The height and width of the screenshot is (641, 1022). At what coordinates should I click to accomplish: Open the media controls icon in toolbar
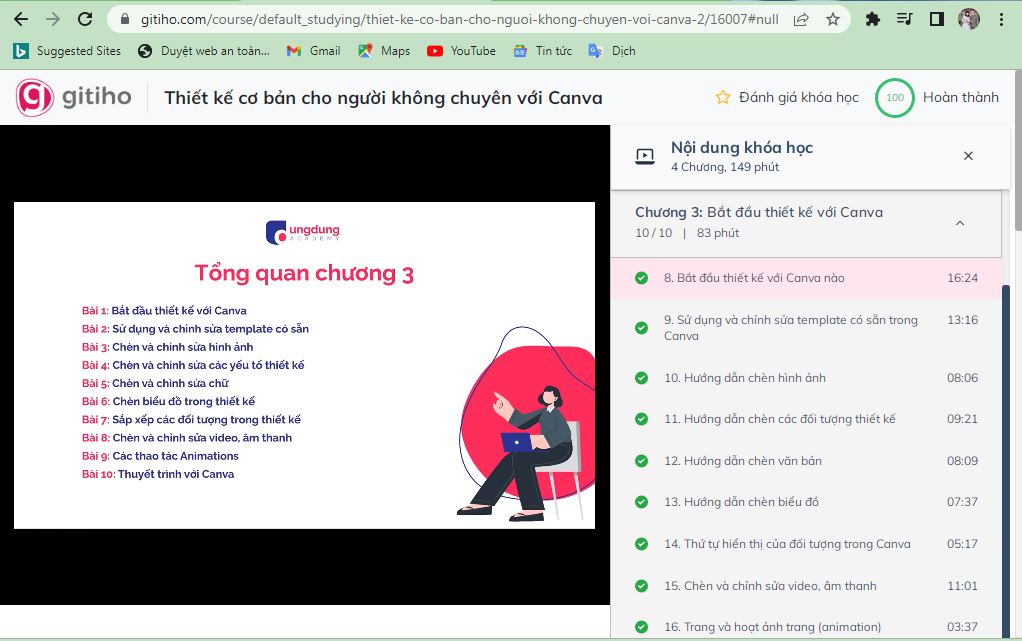(x=904, y=20)
